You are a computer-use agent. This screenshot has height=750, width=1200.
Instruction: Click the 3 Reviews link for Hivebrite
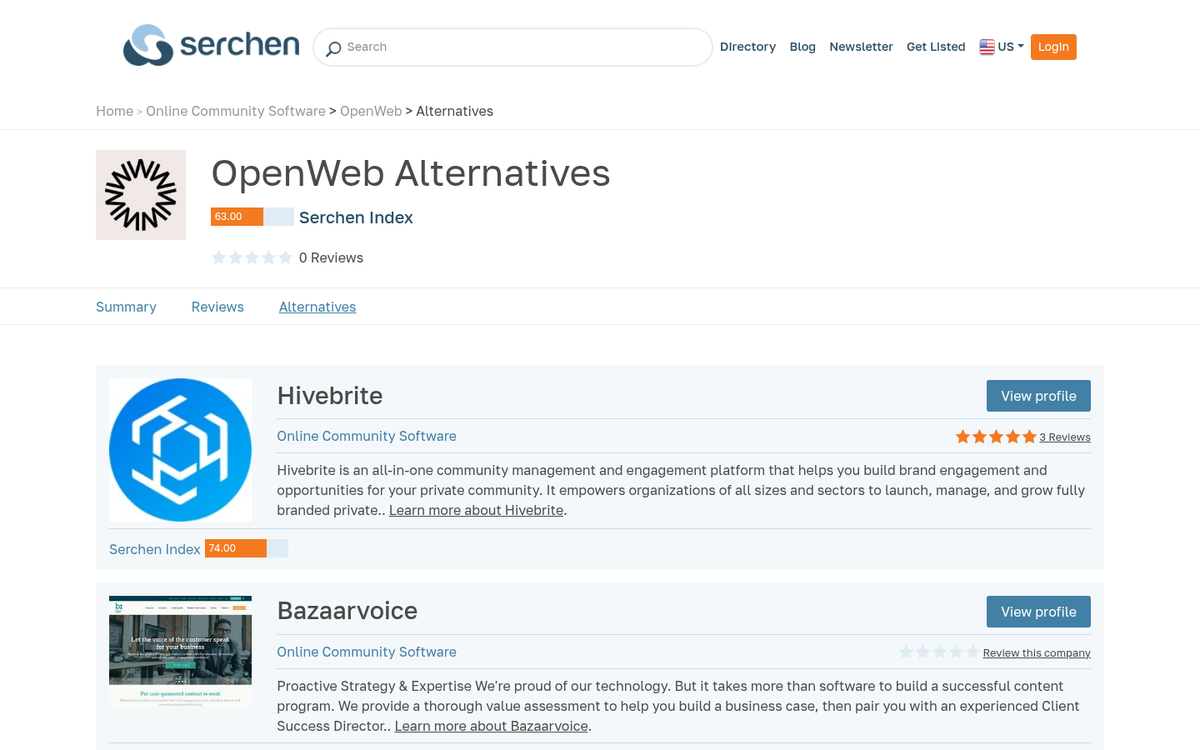pos(1064,436)
